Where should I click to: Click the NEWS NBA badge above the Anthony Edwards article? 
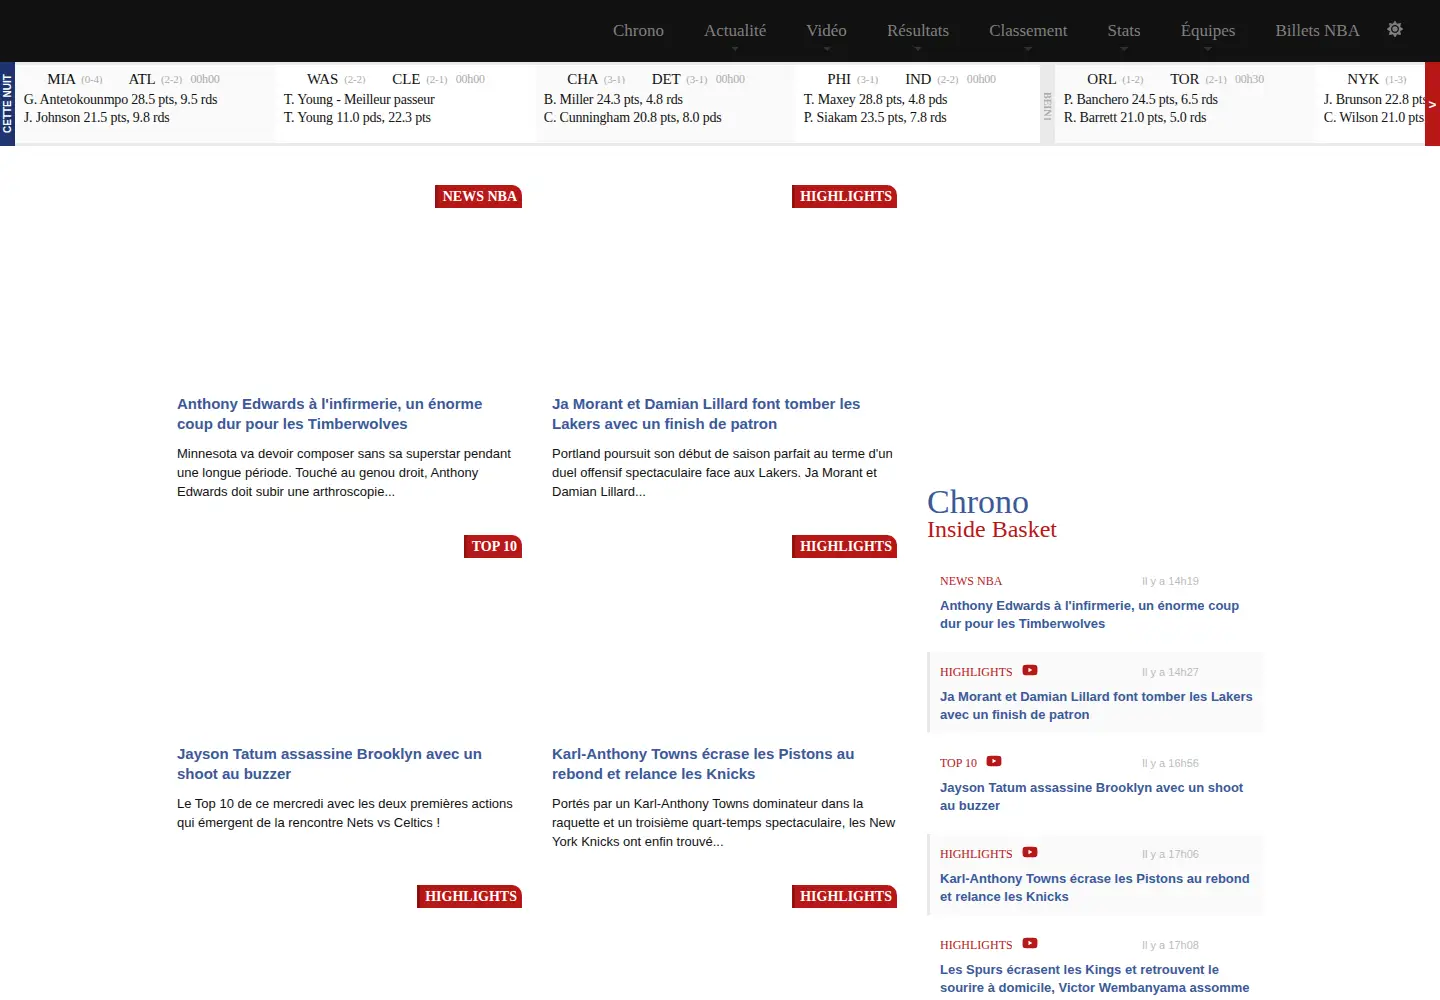pyautogui.click(x=479, y=196)
